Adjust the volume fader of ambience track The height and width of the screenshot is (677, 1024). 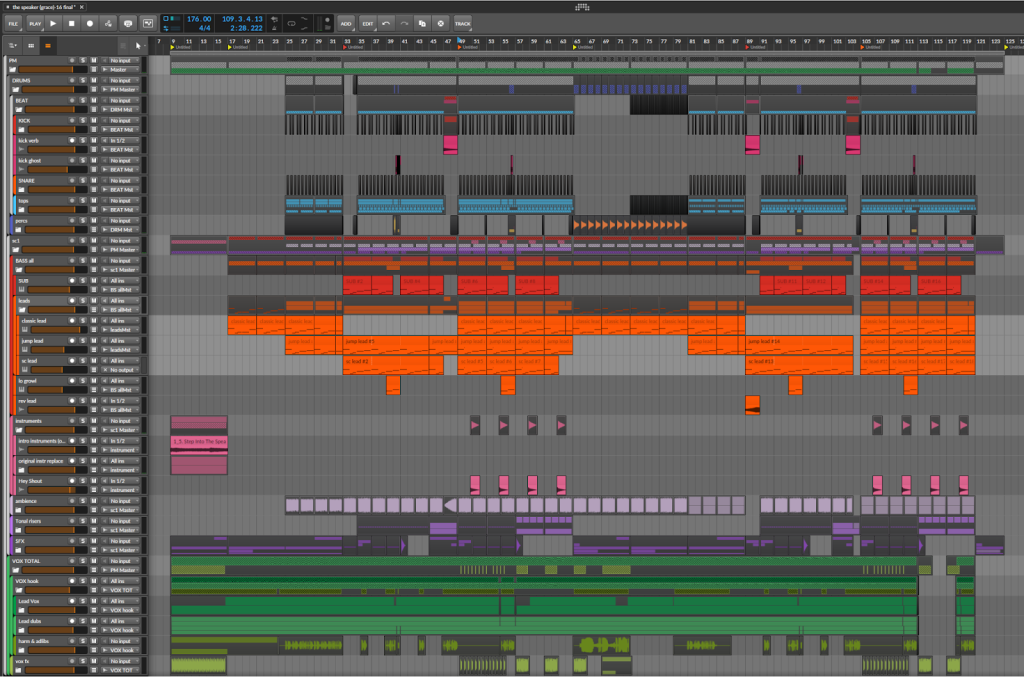48,510
